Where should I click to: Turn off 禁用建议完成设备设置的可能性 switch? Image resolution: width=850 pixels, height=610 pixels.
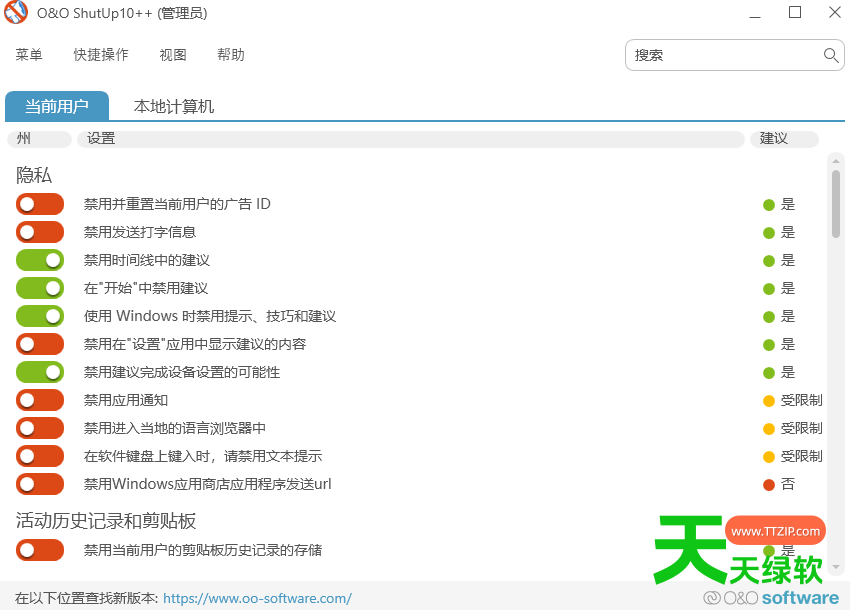pyautogui.click(x=40, y=372)
